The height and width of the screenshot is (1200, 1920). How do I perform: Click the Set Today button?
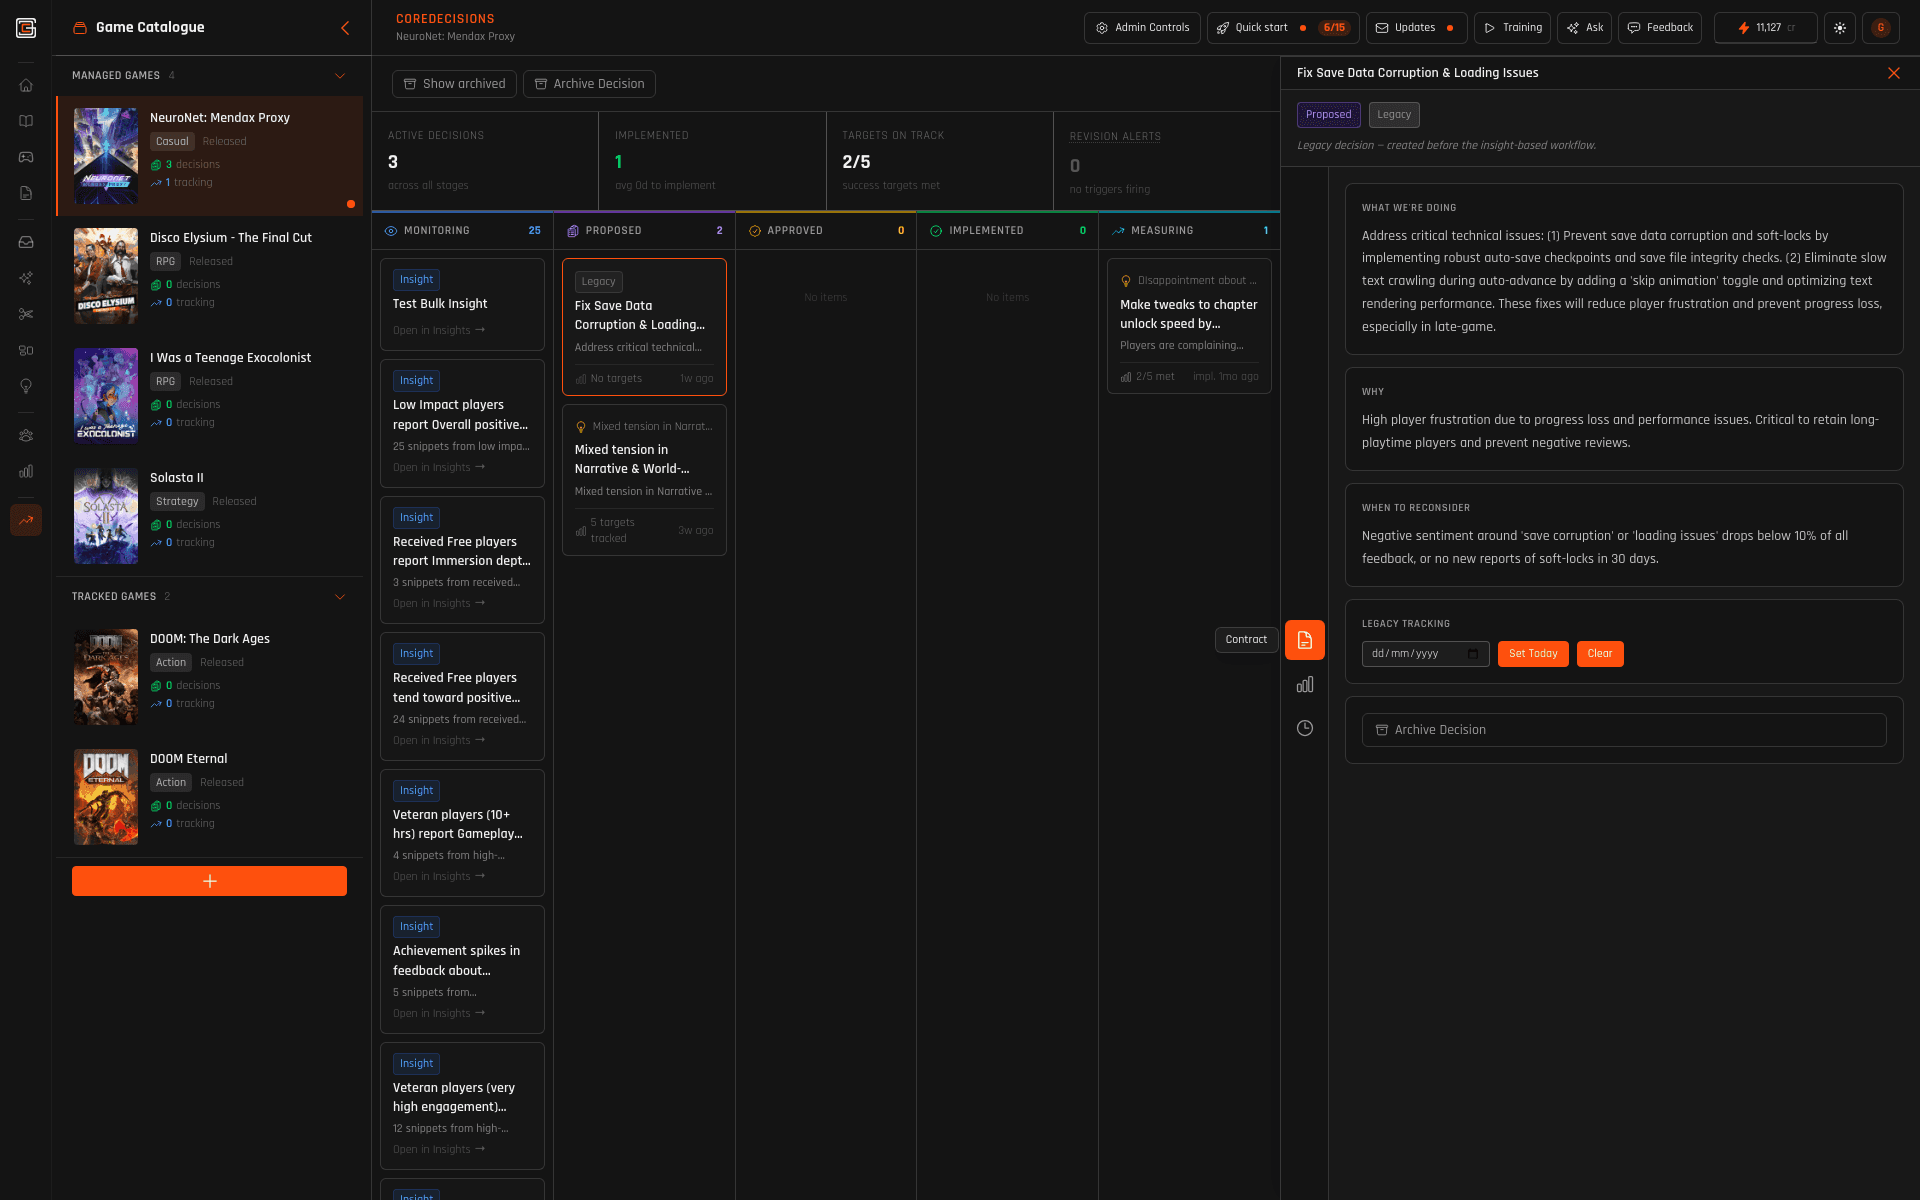click(1532, 654)
